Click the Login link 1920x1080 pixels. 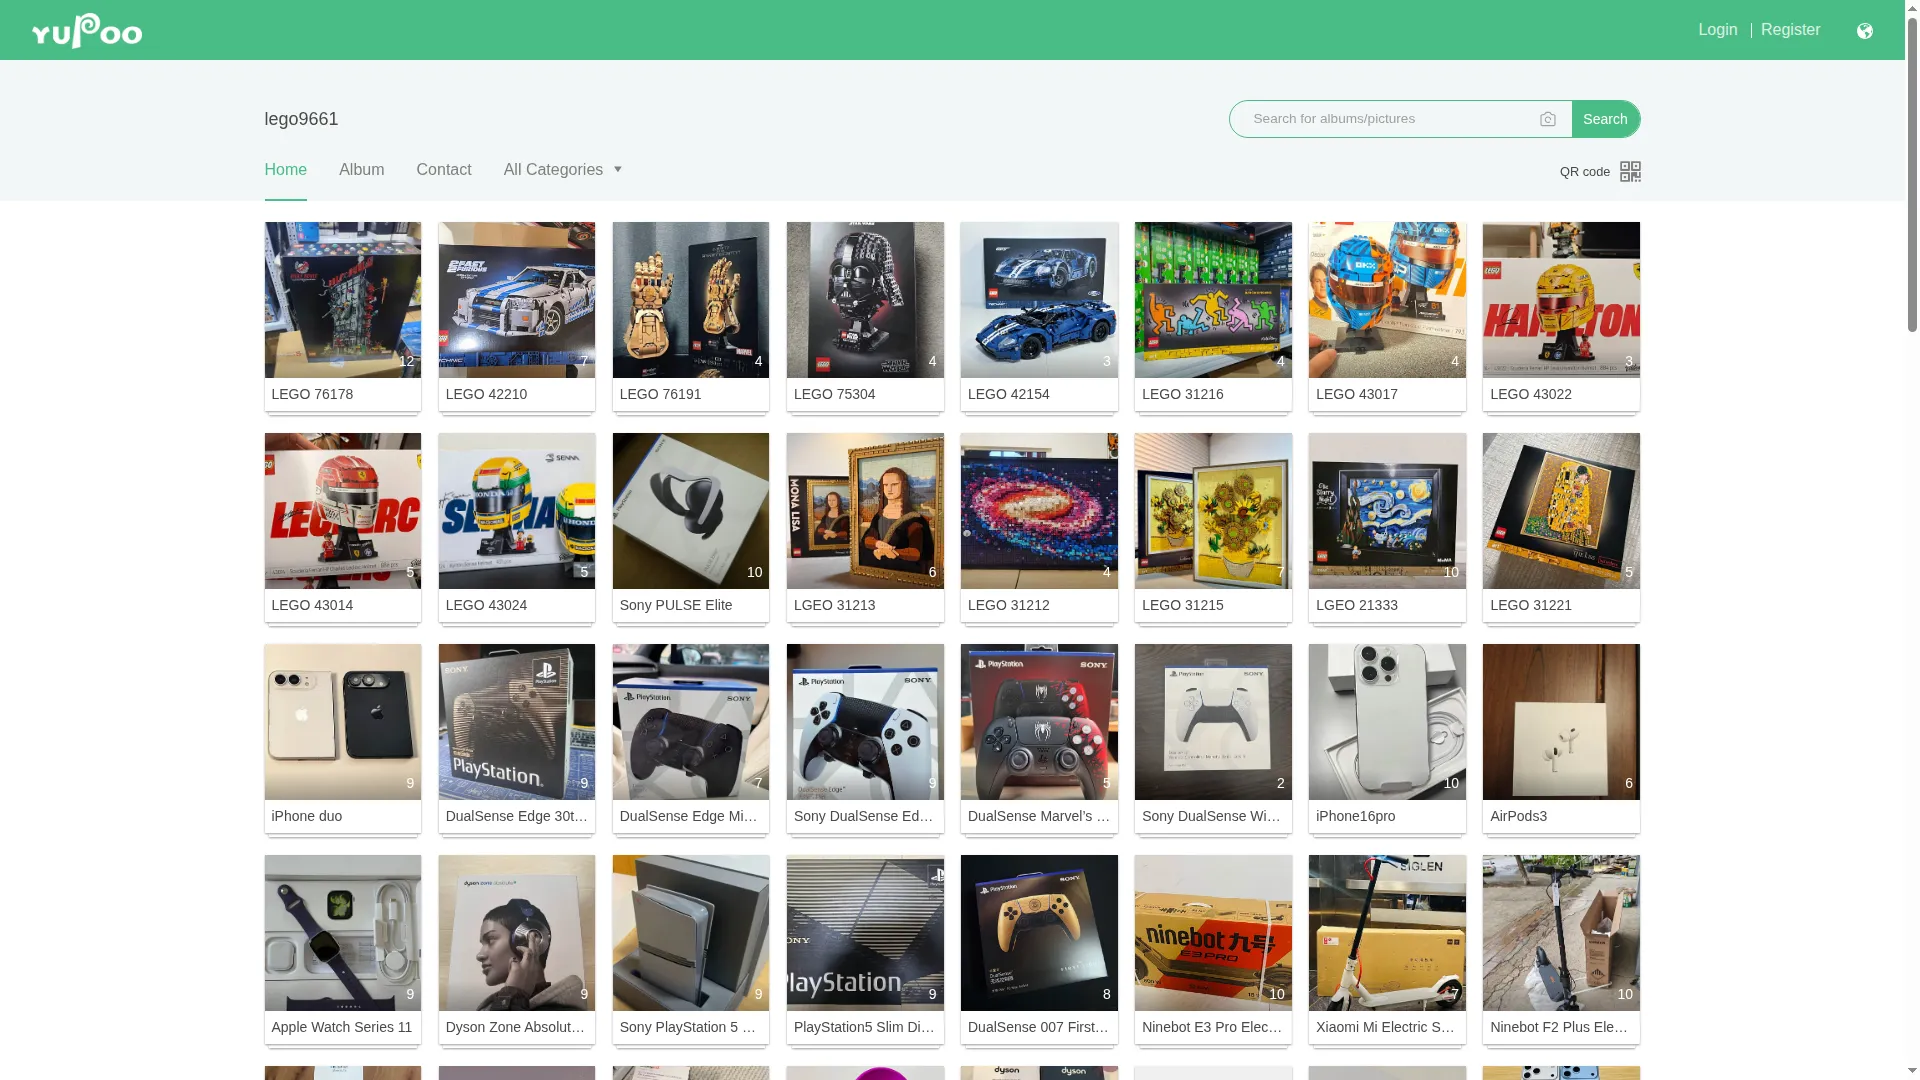tap(1717, 30)
